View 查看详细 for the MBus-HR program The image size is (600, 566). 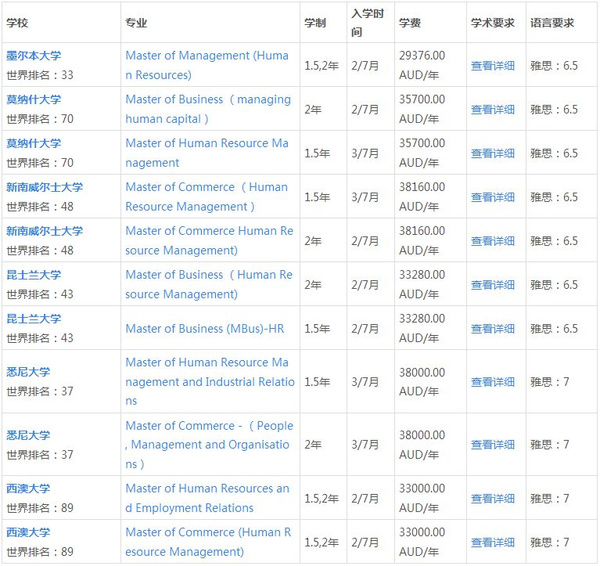point(492,329)
